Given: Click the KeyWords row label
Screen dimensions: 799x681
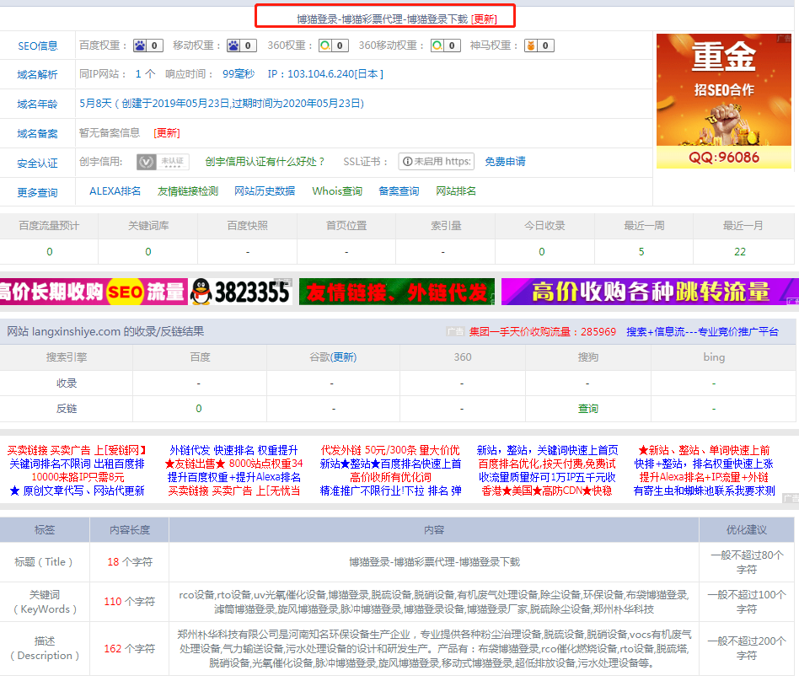Looking at the screenshot, I should coord(44,602).
